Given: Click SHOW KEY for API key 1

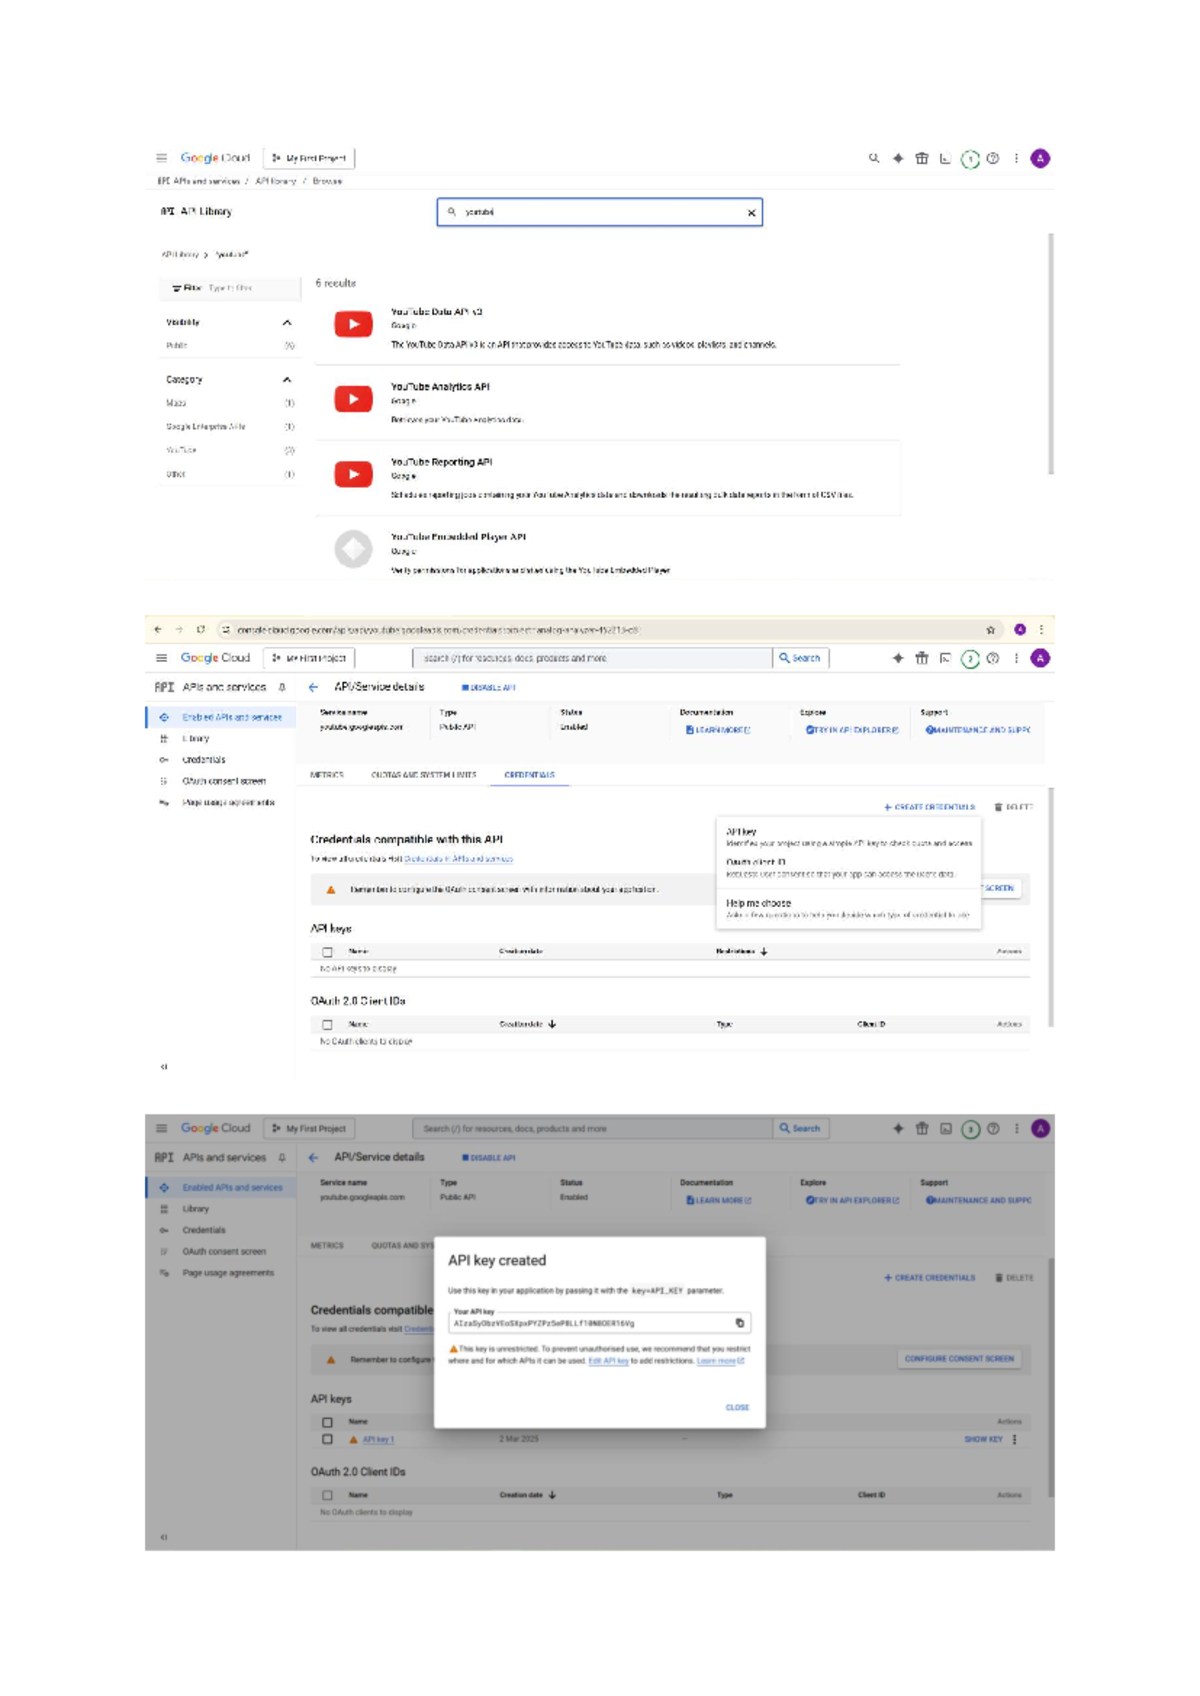Looking at the screenshot, I should click(x=983, y=1440).
